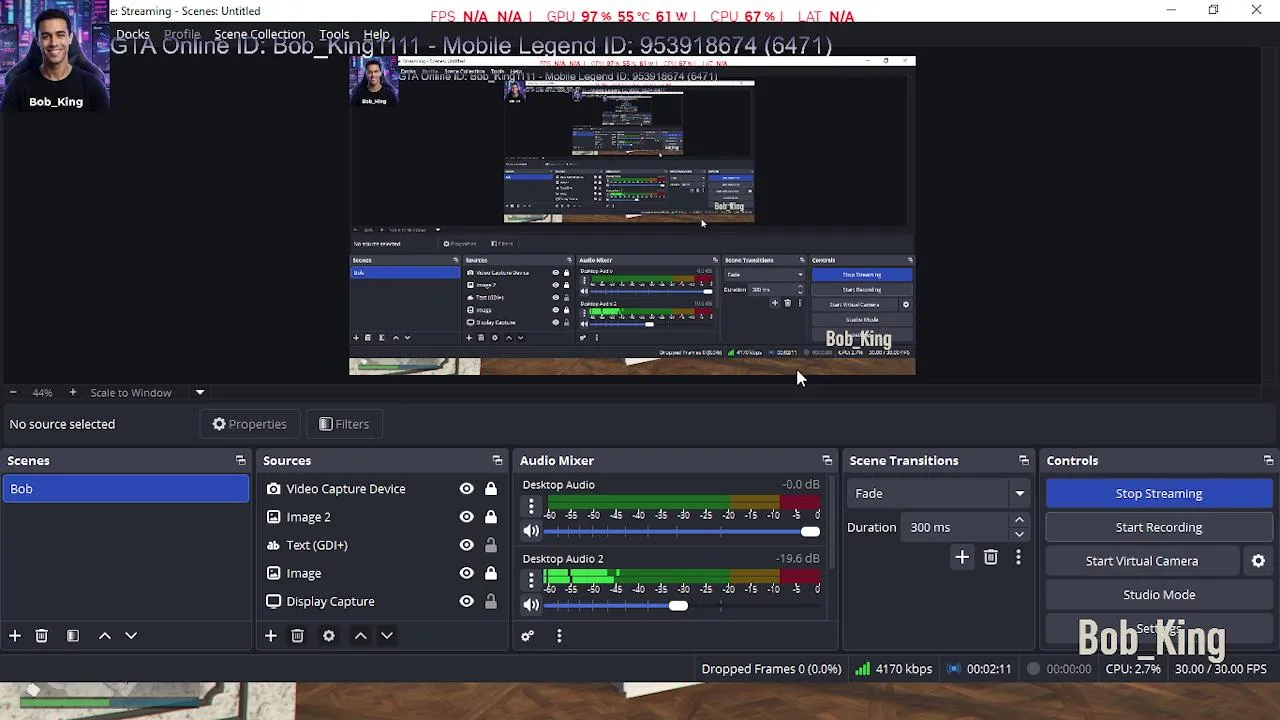The image size is (1280, 720).
Task: Open Desktop Audio 2 options three-dot menu
Action: point(531,581)
